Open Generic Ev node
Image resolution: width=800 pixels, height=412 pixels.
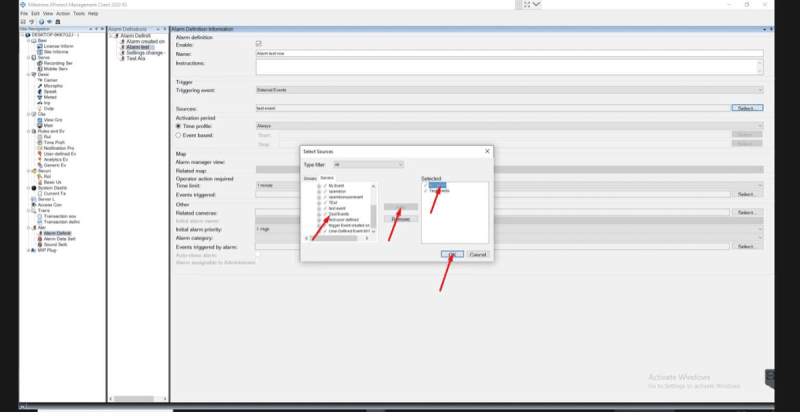point(55,165)
